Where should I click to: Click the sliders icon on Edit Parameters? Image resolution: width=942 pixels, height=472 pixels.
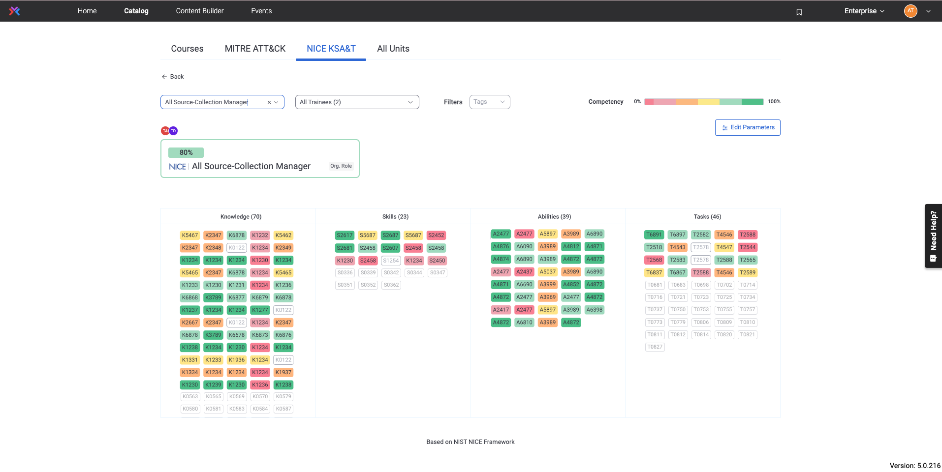(x=725, y=127)
